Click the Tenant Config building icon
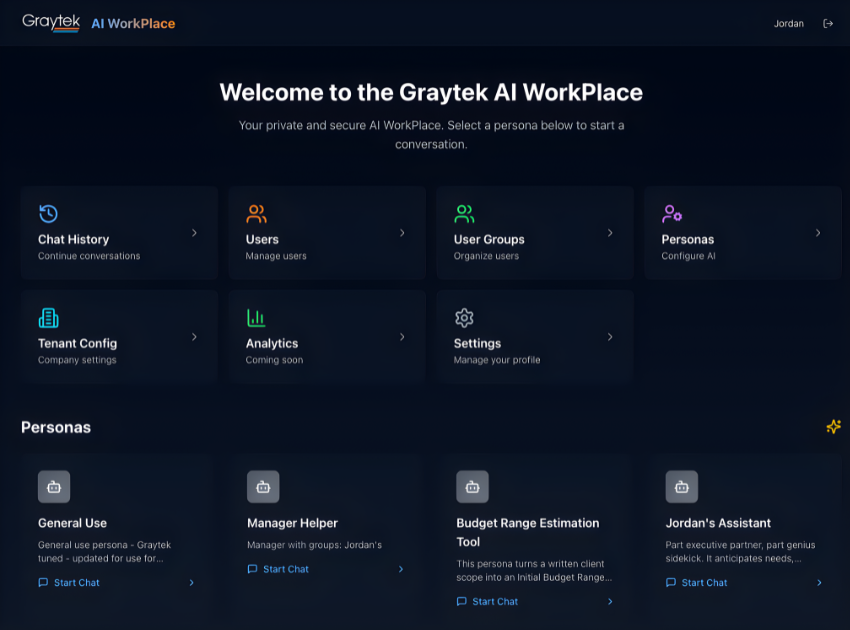The image size is (850, 630). pos(48,317)
